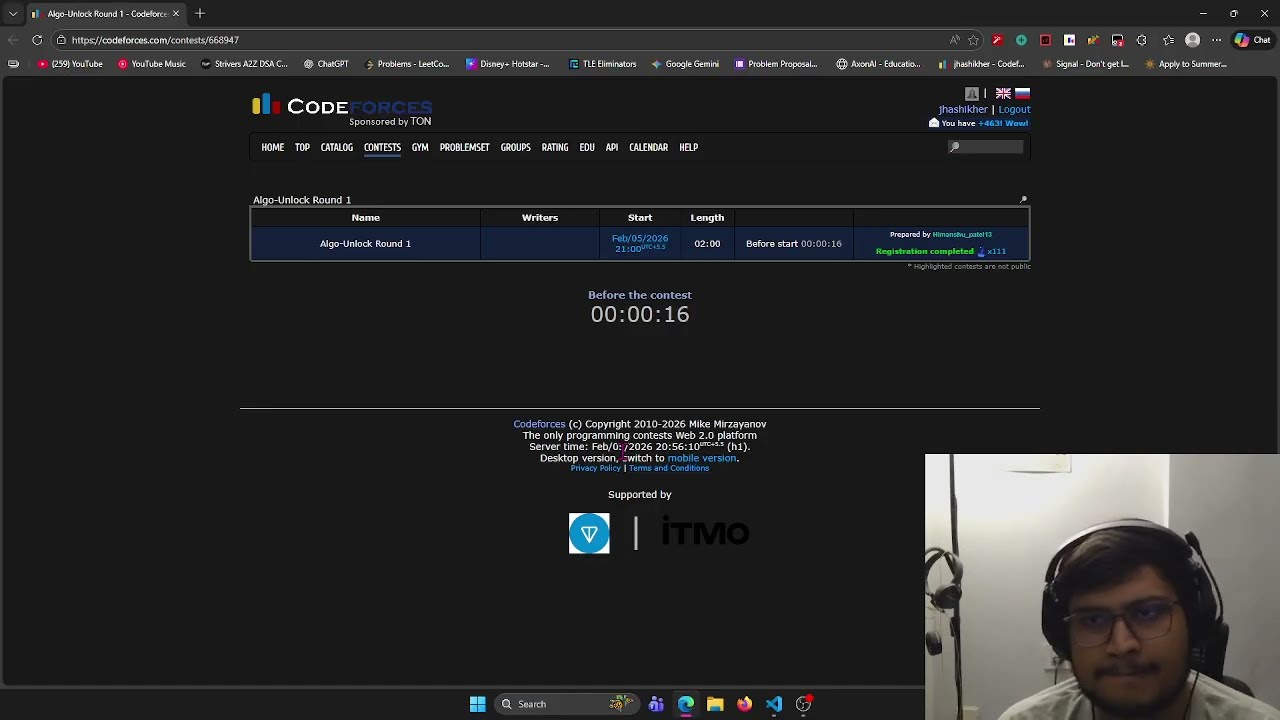Switch to mobile version link
The height and width of the screenshot is (720, 1280).
[x=702, y=458]
